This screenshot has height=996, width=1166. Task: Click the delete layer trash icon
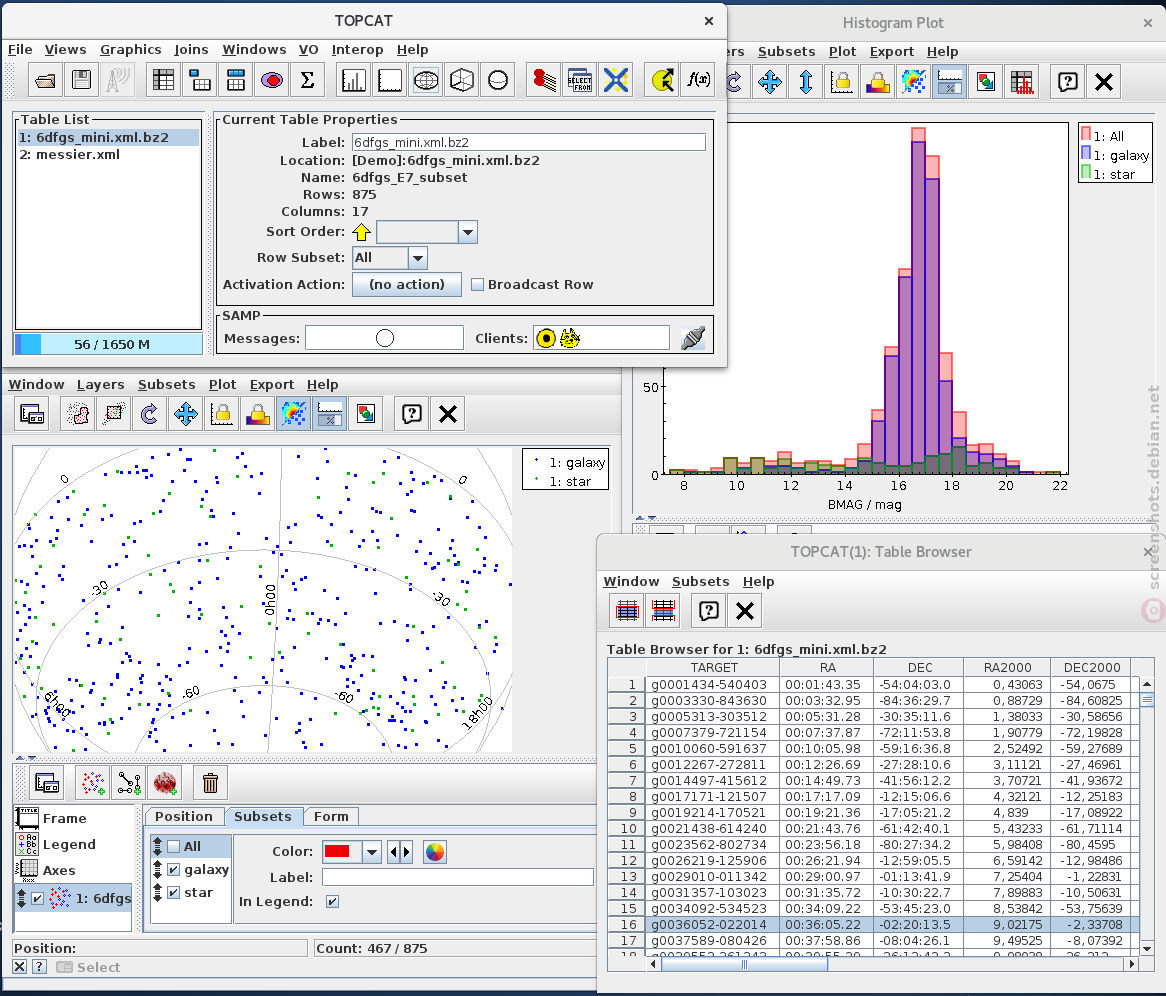click(210, 783)
